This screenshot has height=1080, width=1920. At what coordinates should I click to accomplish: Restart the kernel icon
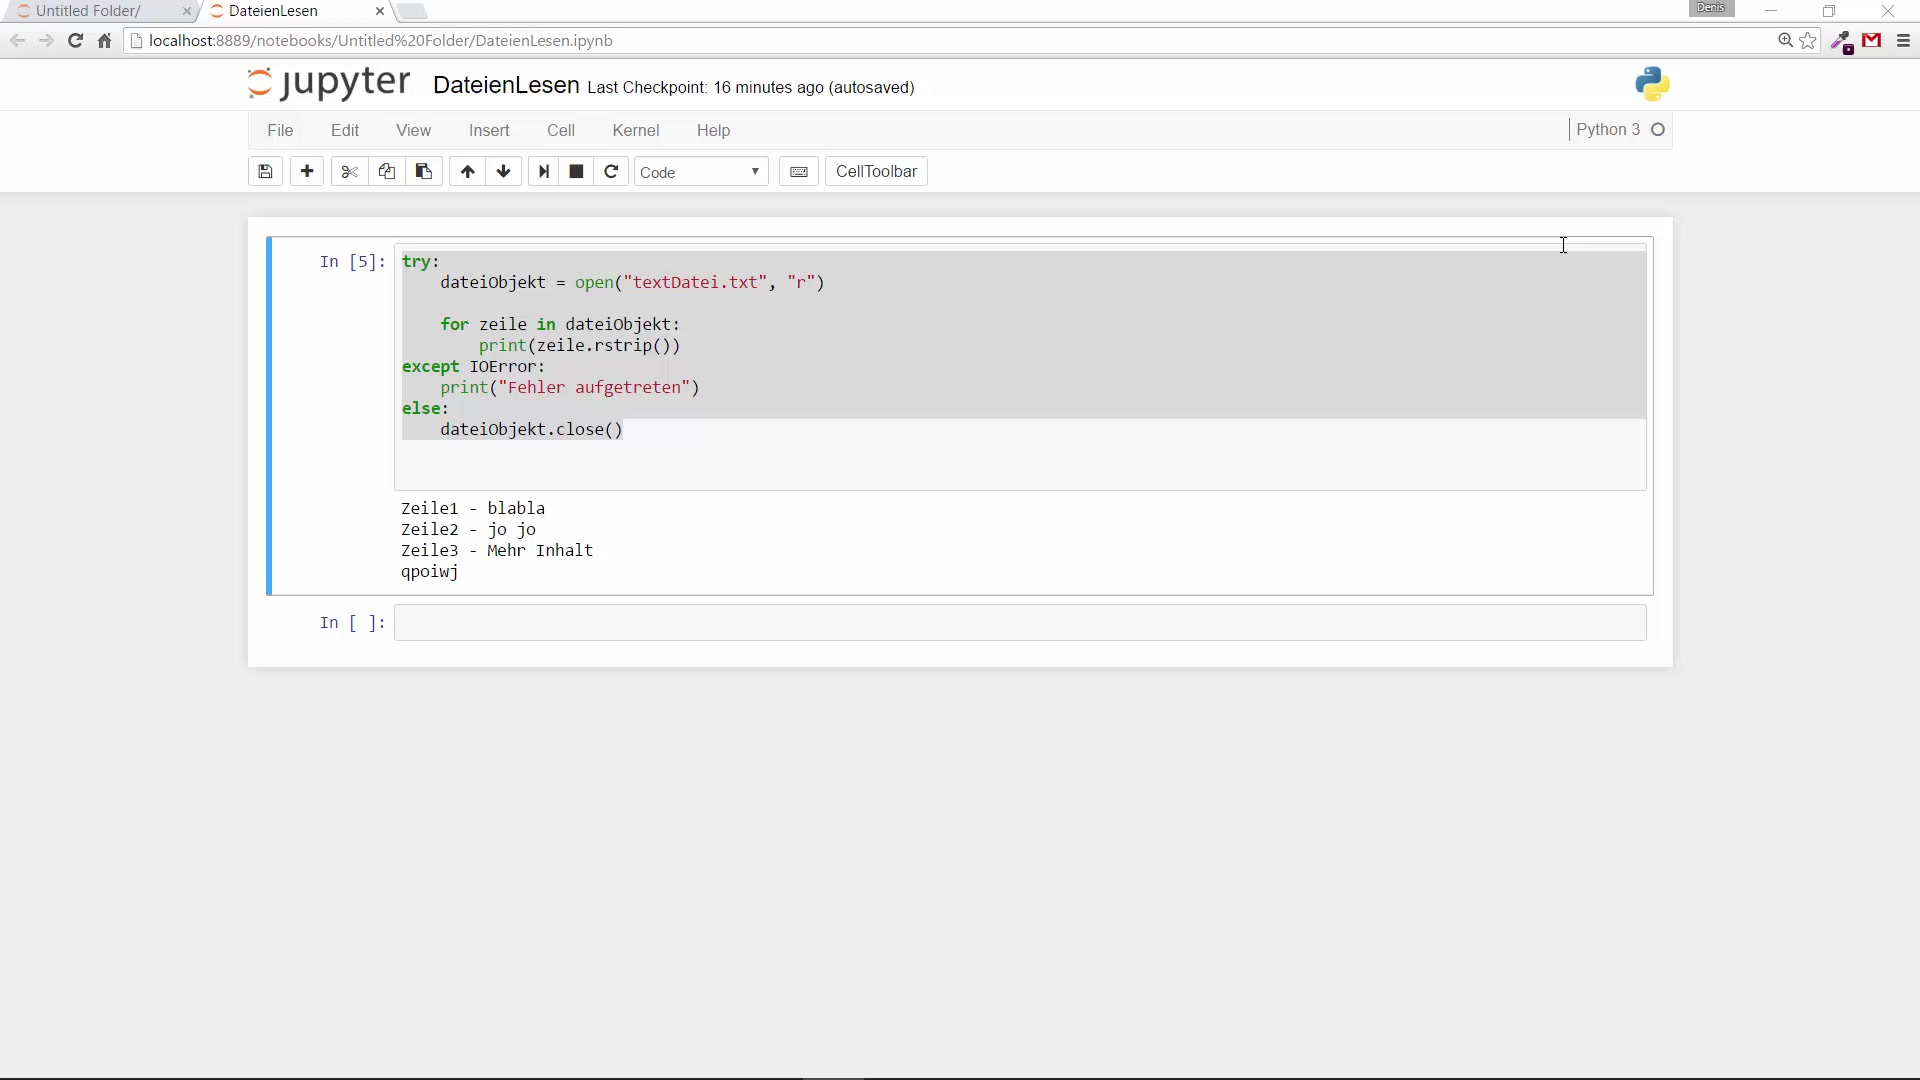tap(612, 172)
